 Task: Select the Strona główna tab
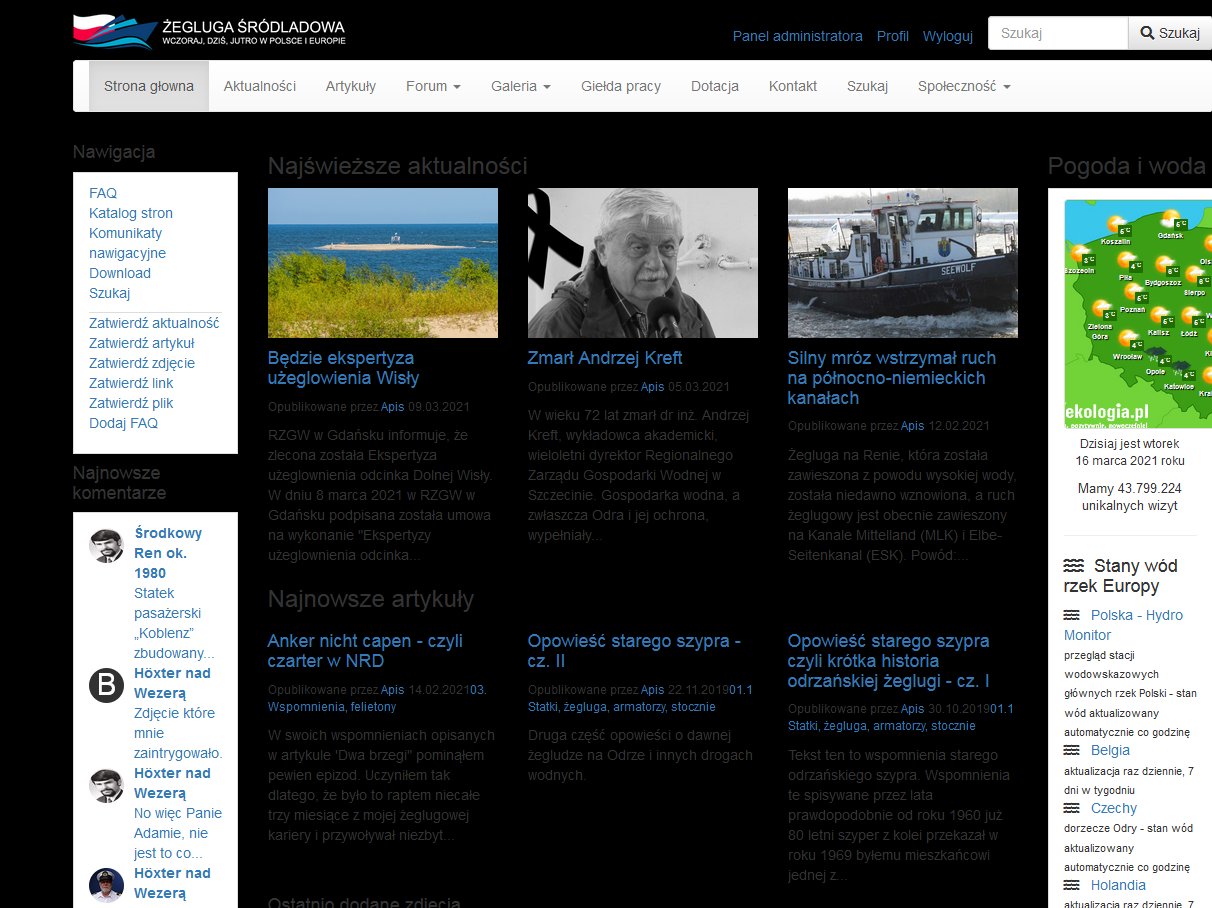[149, 86]
